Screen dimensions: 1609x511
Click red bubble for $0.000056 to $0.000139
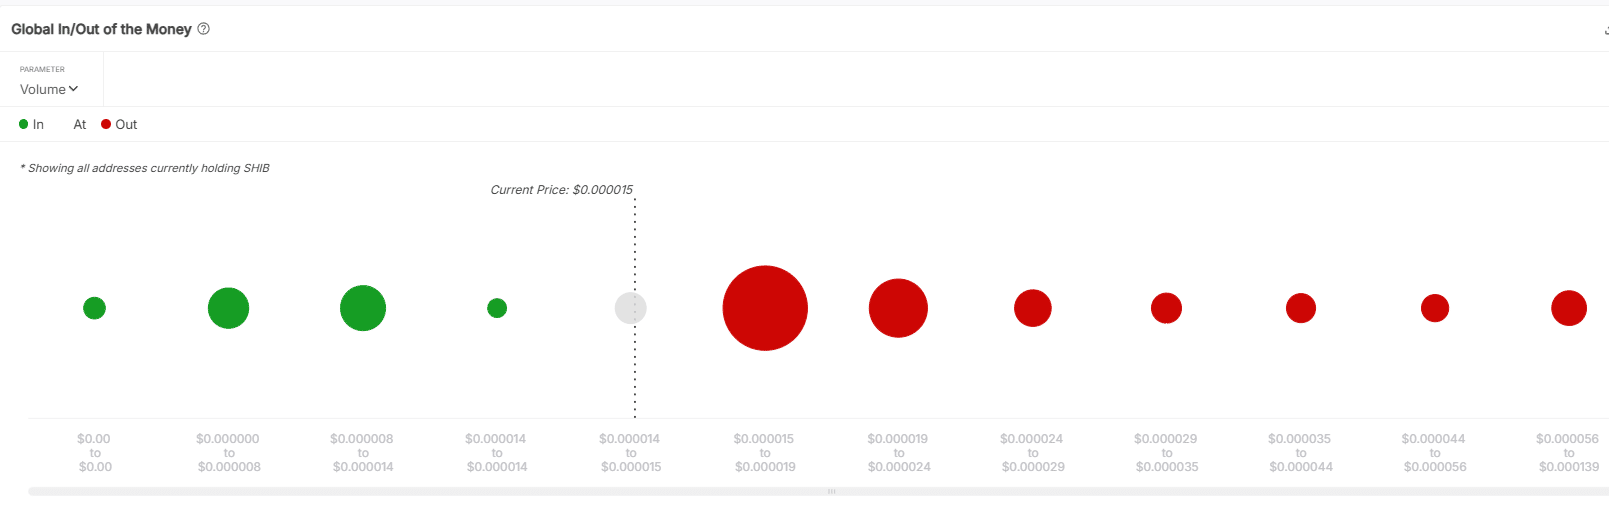(x=1569, y=308)
